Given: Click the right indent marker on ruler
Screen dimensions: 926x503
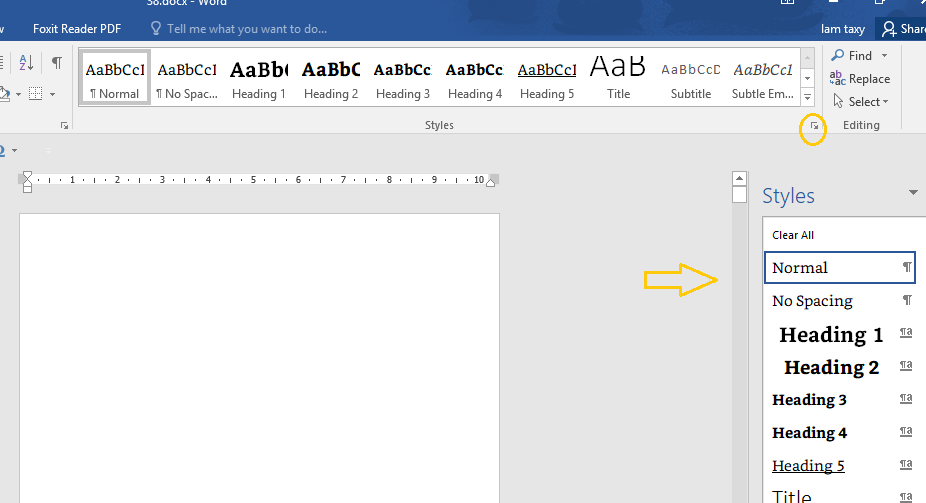Looking at the screenshot, I should click(x=490, y=182).
